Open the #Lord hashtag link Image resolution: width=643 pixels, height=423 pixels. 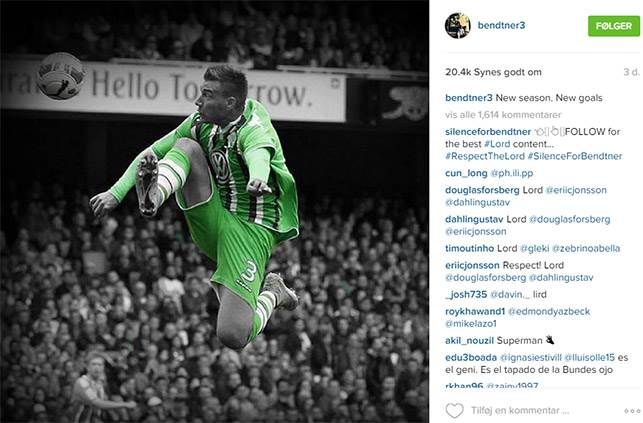497,144
